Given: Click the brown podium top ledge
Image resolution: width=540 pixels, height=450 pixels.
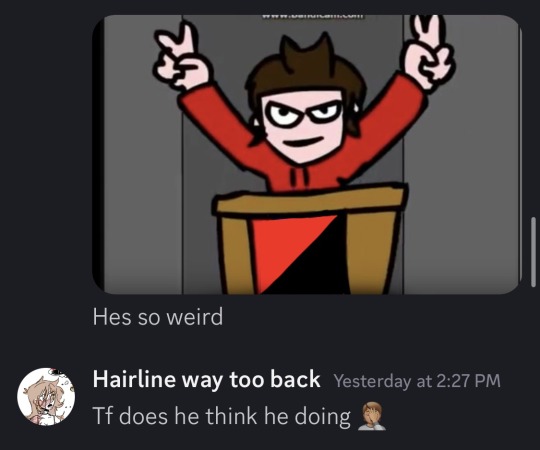Looking at the screenshot, I should 310,200.
